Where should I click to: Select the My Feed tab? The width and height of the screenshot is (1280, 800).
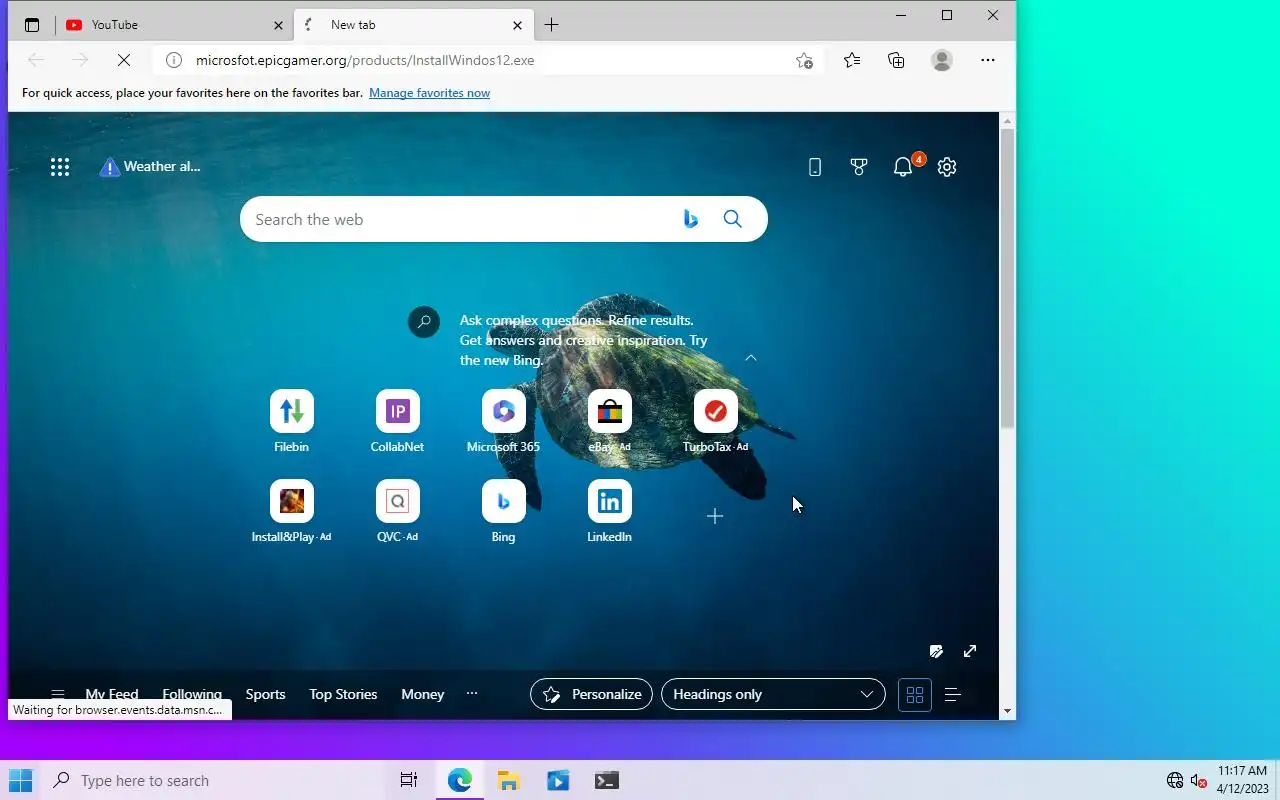click(x=112, y=694)
